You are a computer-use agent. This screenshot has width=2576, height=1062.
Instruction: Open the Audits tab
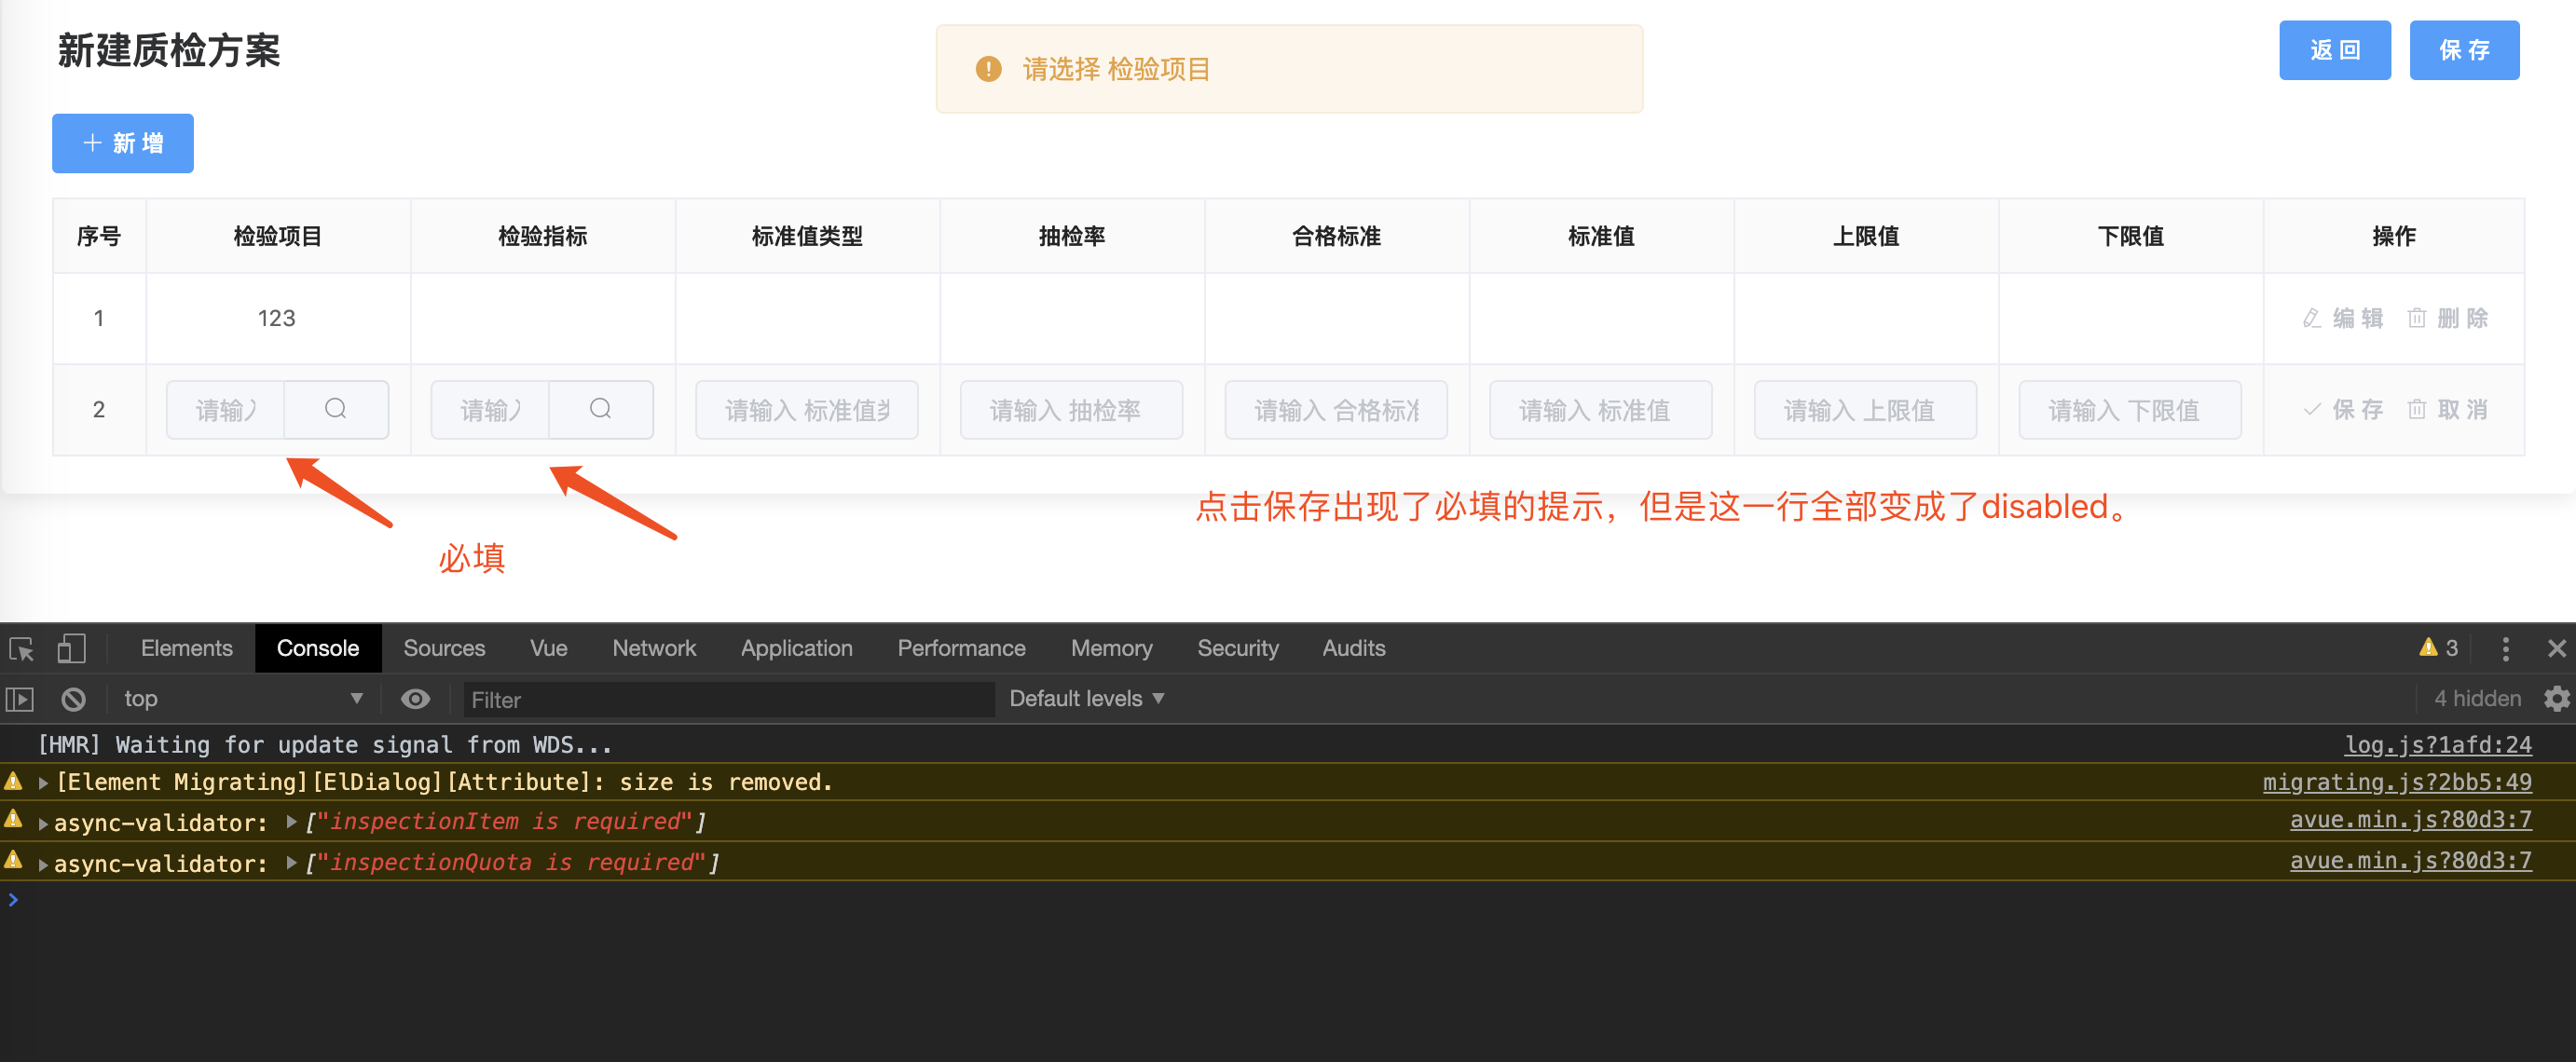pos(1353,648)
